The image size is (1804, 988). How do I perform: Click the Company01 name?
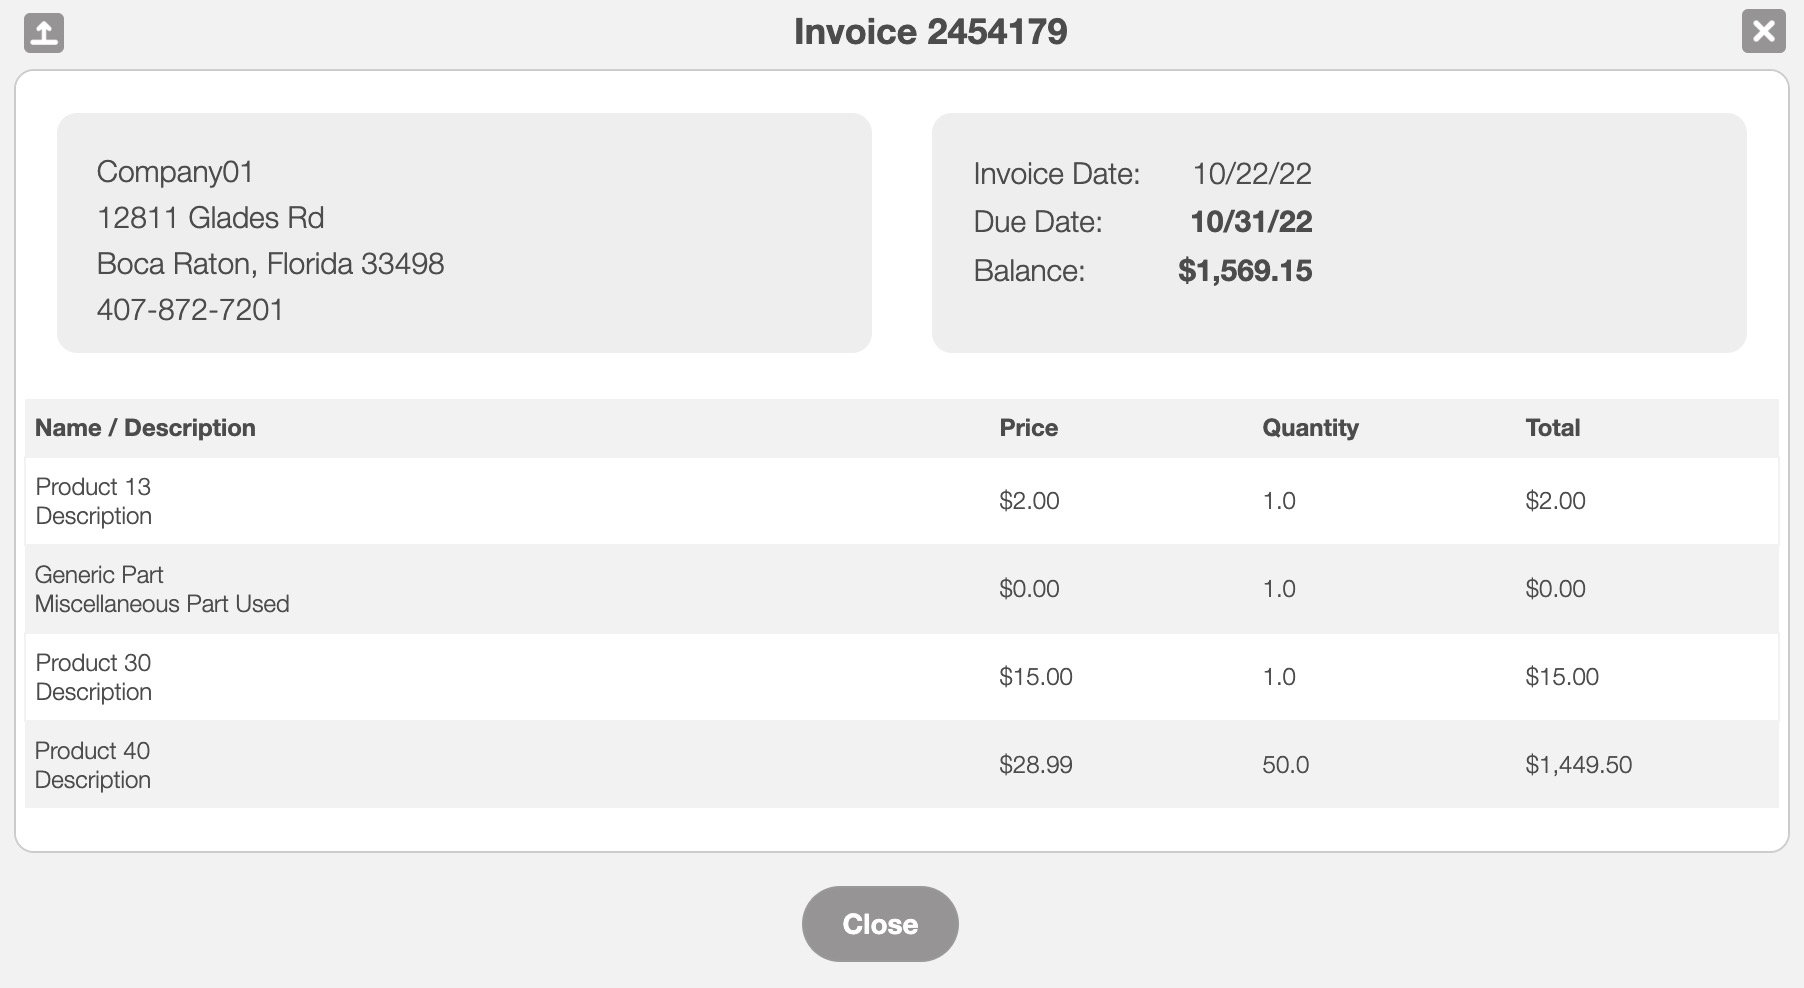coord(175,172)
